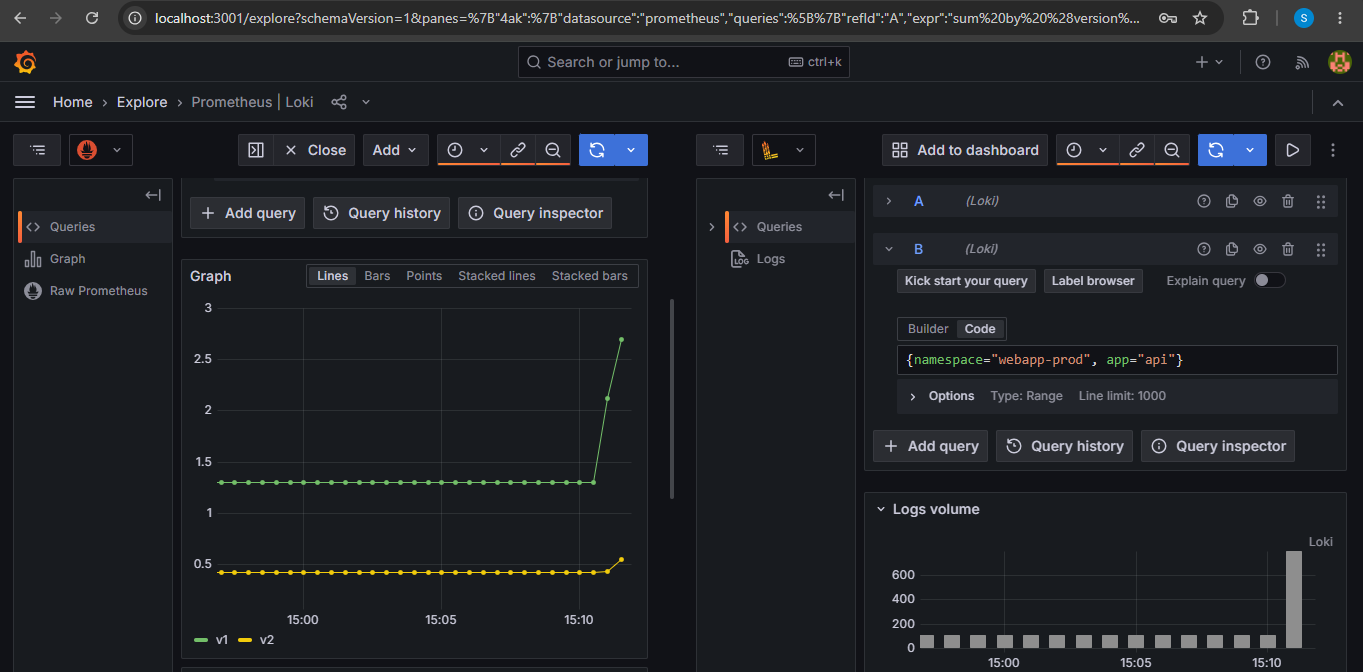Open the help question mark icon
Image resolution: width=1363 pixels, height=672 pixels.
[x=1263, y=62]
